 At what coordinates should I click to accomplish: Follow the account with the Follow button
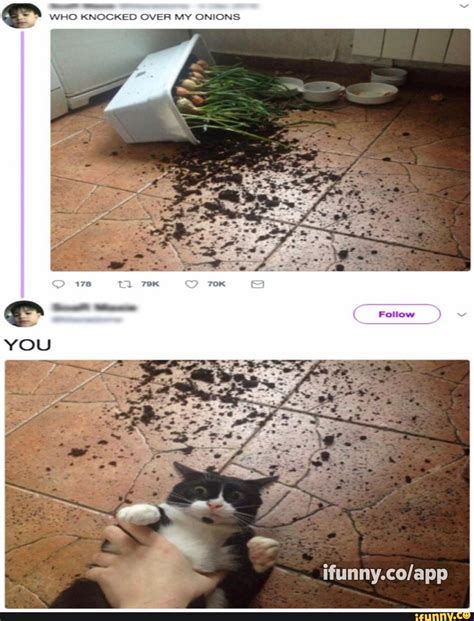pyautogui.click(x=396, y=314)
